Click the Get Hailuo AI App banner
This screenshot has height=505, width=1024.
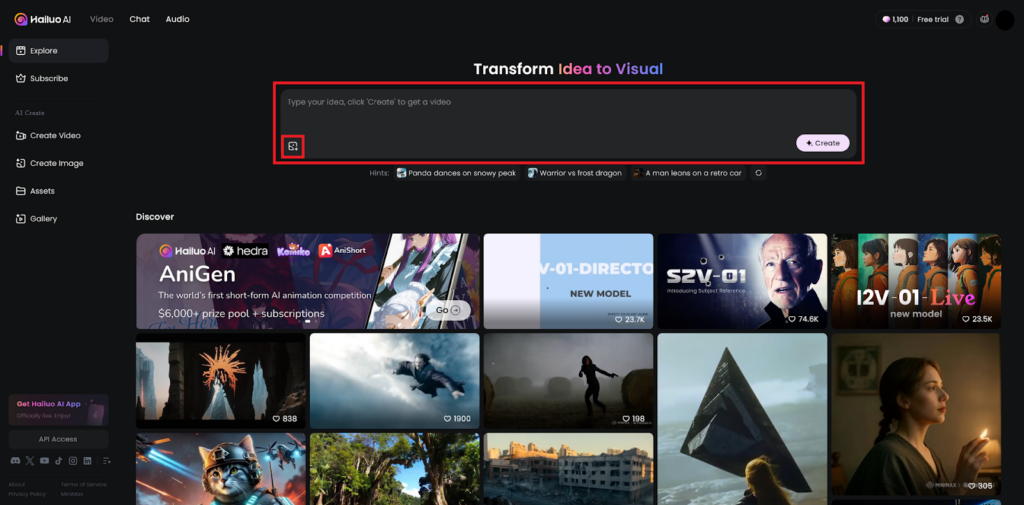click(x=59, y=410)
